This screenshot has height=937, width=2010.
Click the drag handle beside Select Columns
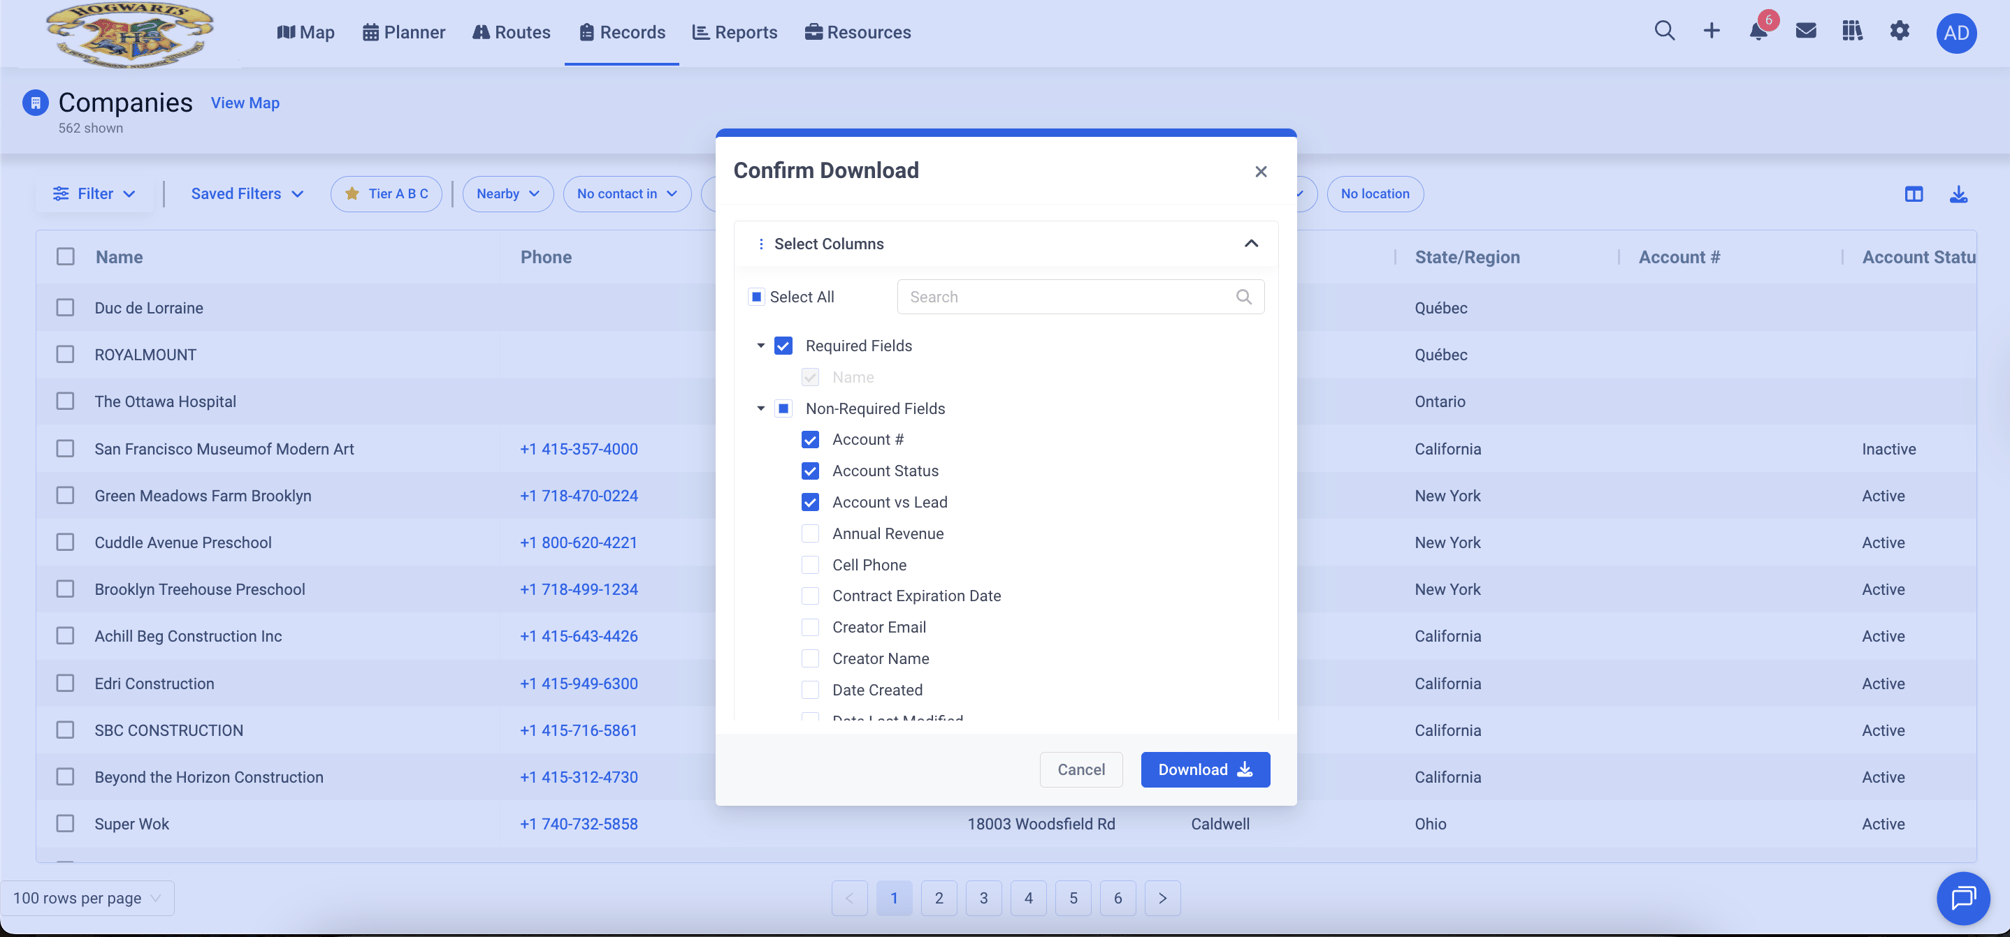pyautogui.click(x=760, y=244)
